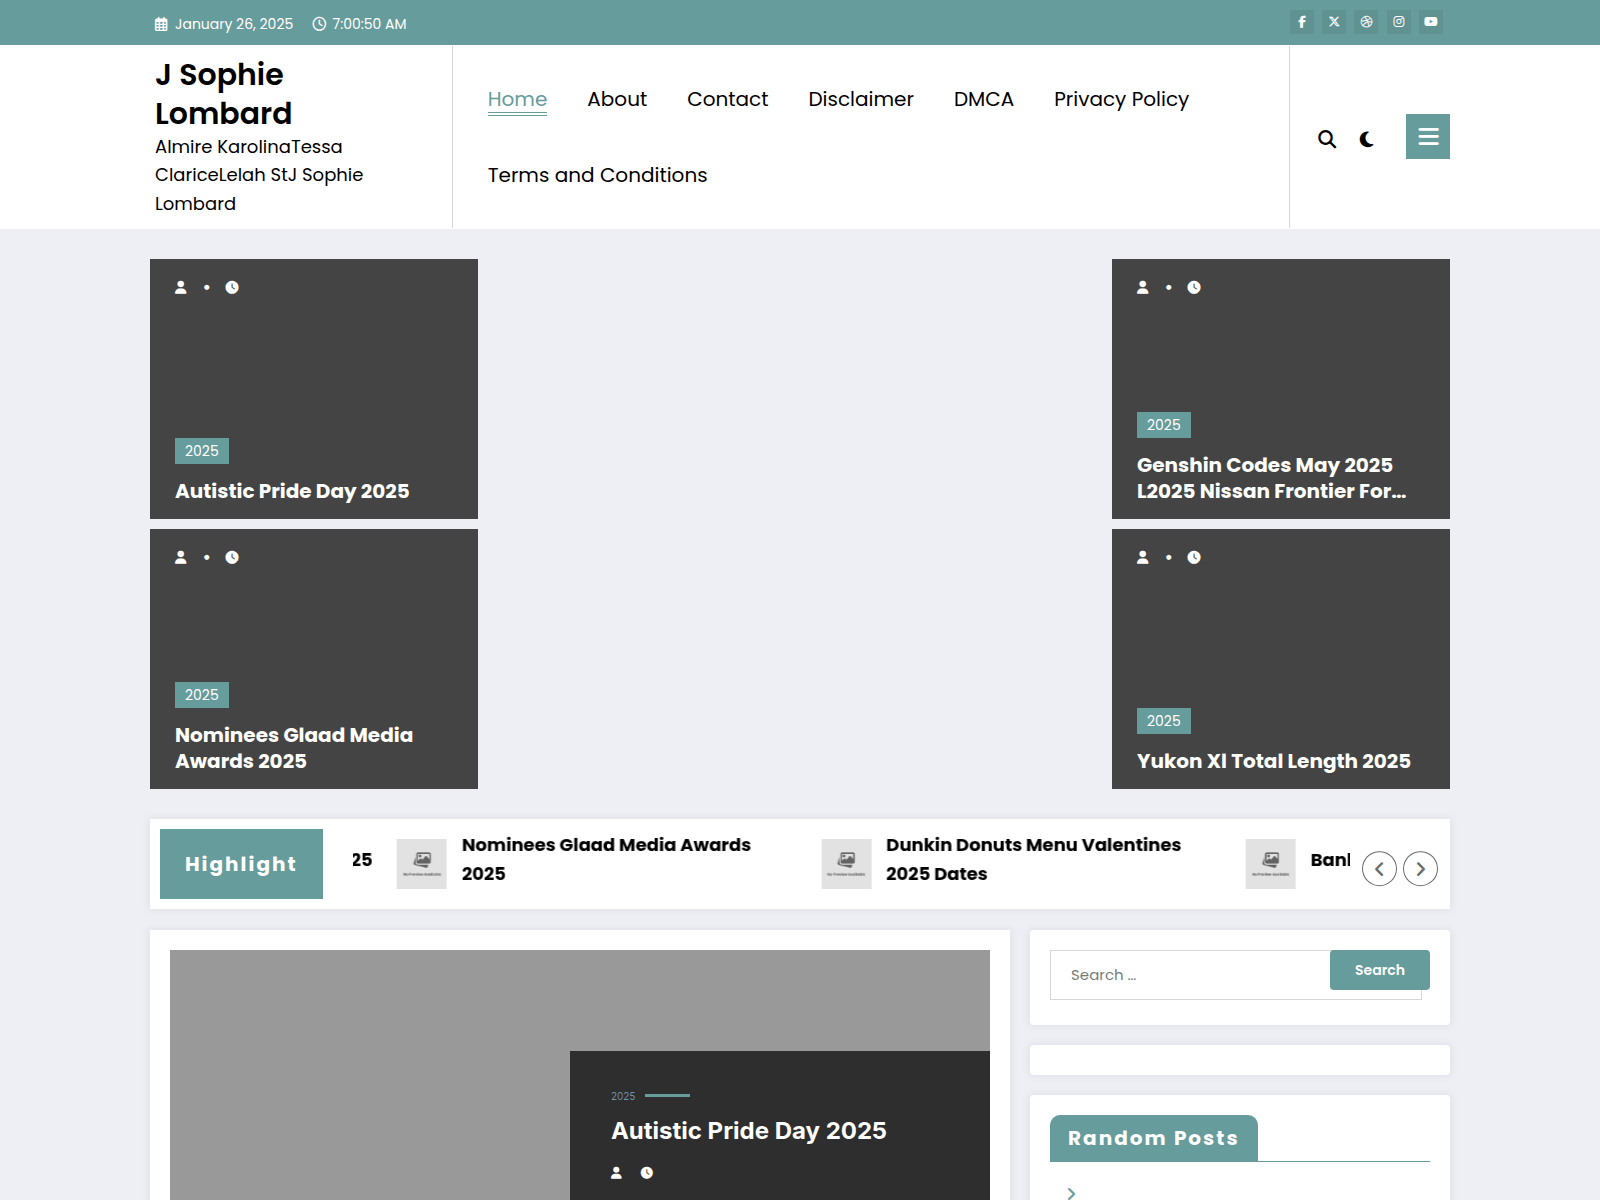Click thumbnail beside the Banl highlight
Viewport: 1600px width, 1200px height.
1270,864
